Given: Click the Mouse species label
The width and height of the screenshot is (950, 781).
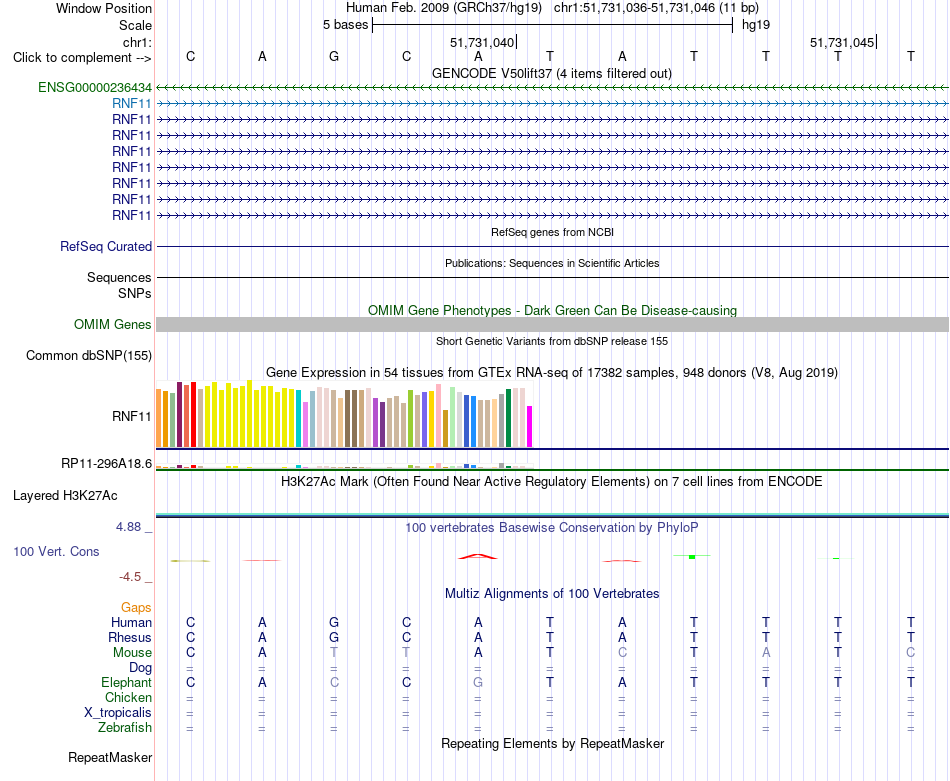Looking at the screenshot, I should click(x=132, y=653).
